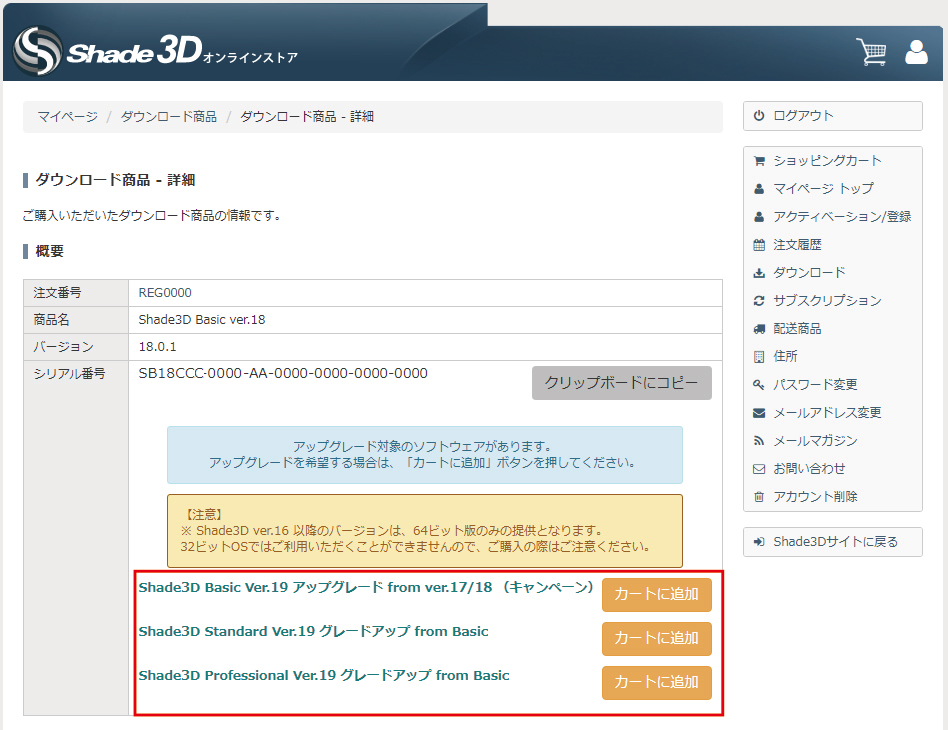Viewport: 948px width, 730px height.
Task: Select アカウント削除 in sidebar
Action: [815, 497]
